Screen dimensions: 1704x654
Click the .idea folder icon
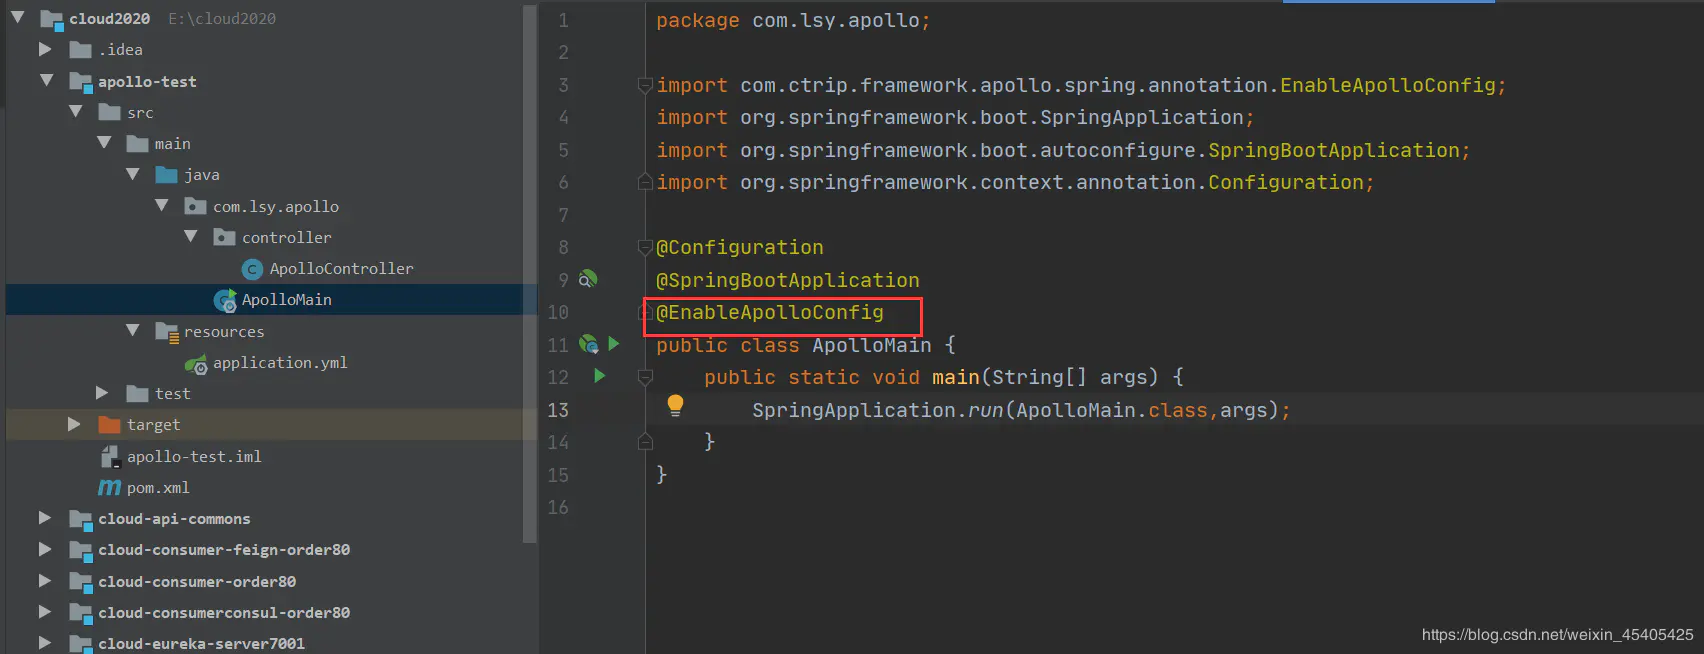coord(81,50)
